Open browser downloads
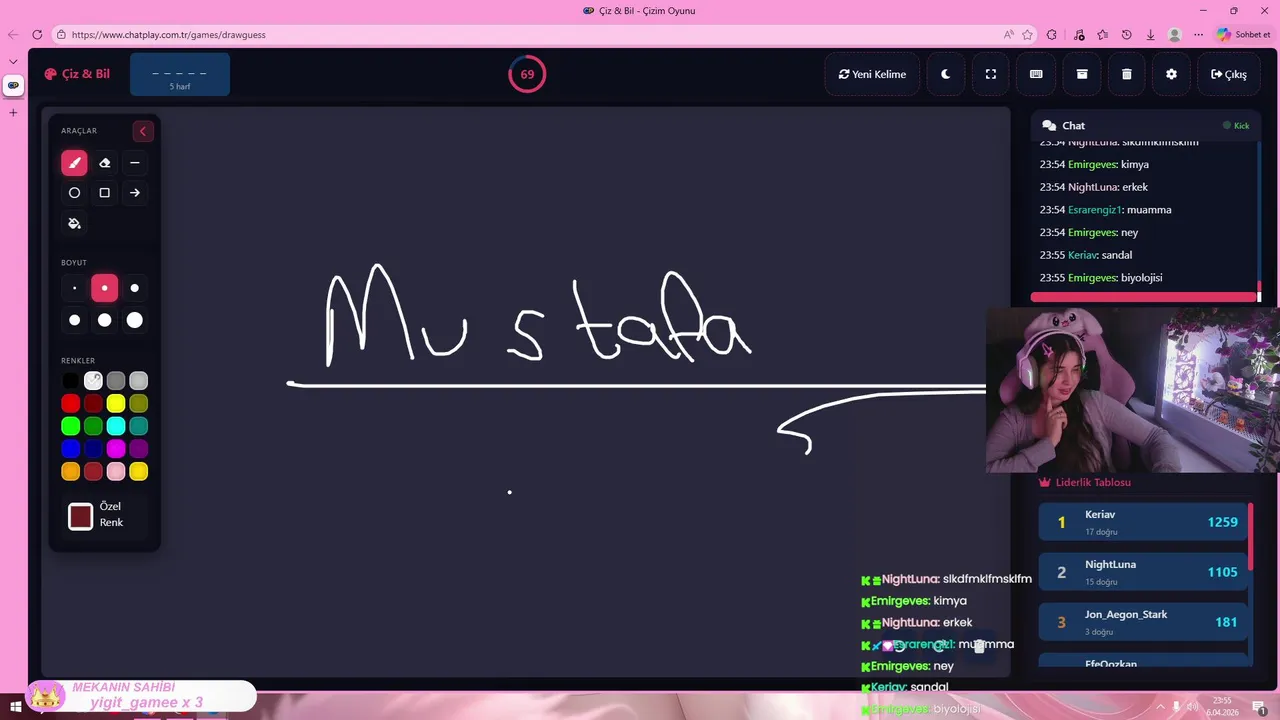This screenshot has height=720, width=1280. tap(1151, 34)
